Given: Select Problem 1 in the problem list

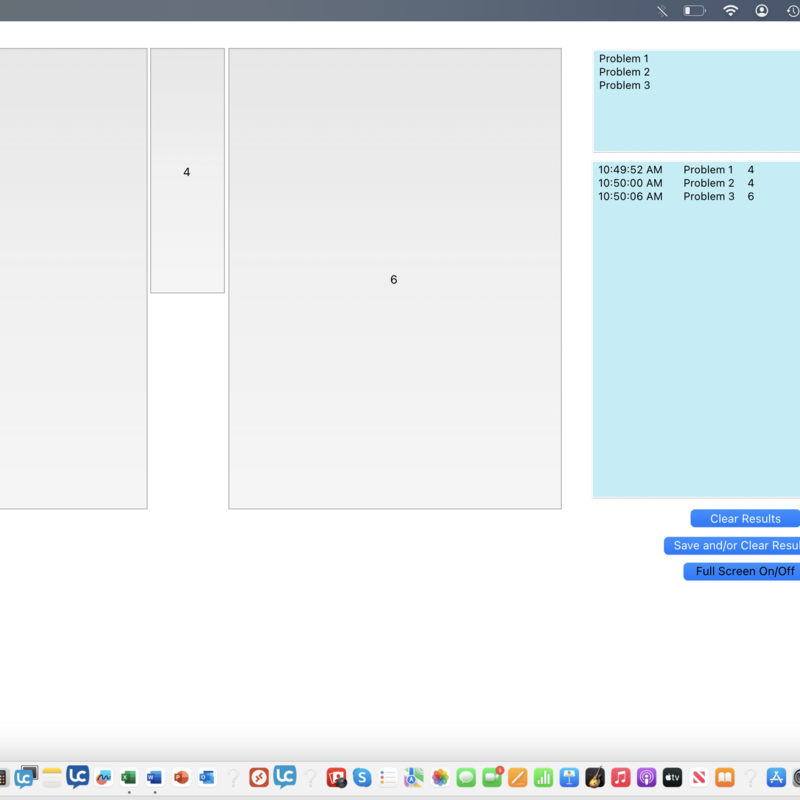Looking at the screenshot, I should 624,59.
